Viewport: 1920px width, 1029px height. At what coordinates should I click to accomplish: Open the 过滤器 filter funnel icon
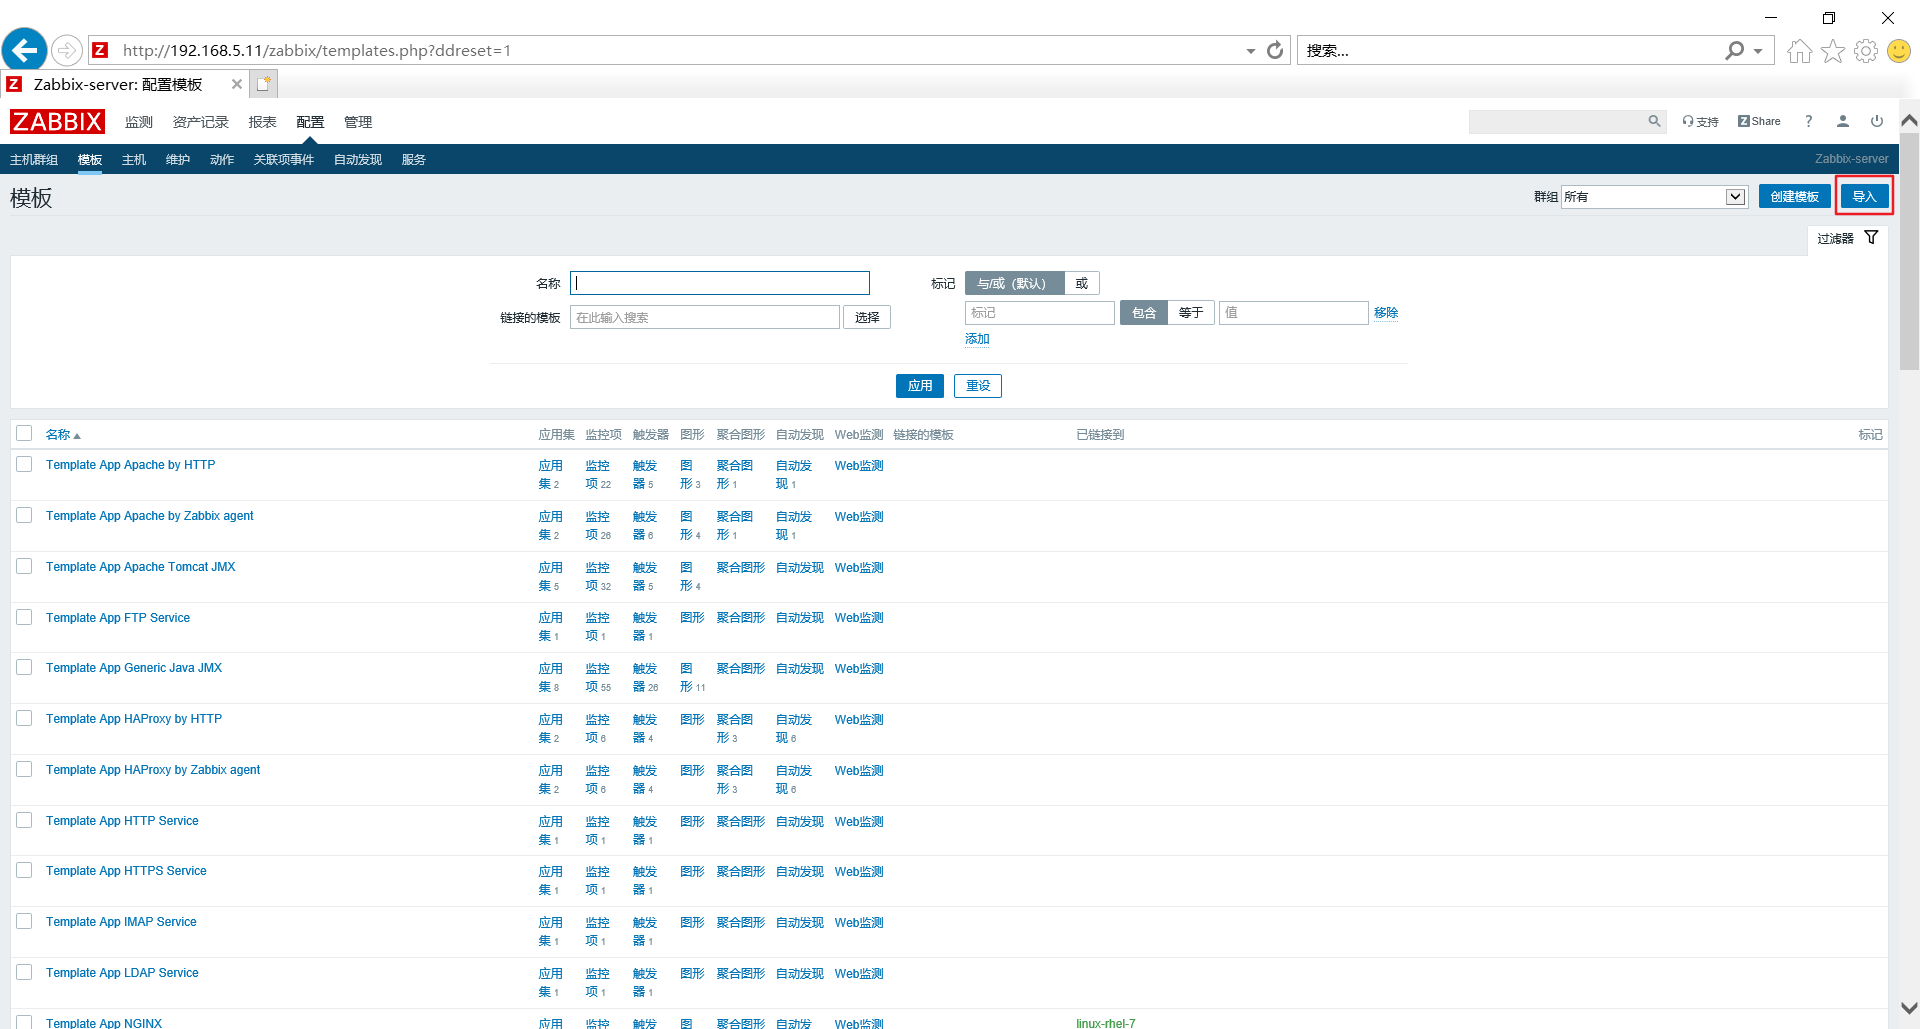click(1872, 238)
